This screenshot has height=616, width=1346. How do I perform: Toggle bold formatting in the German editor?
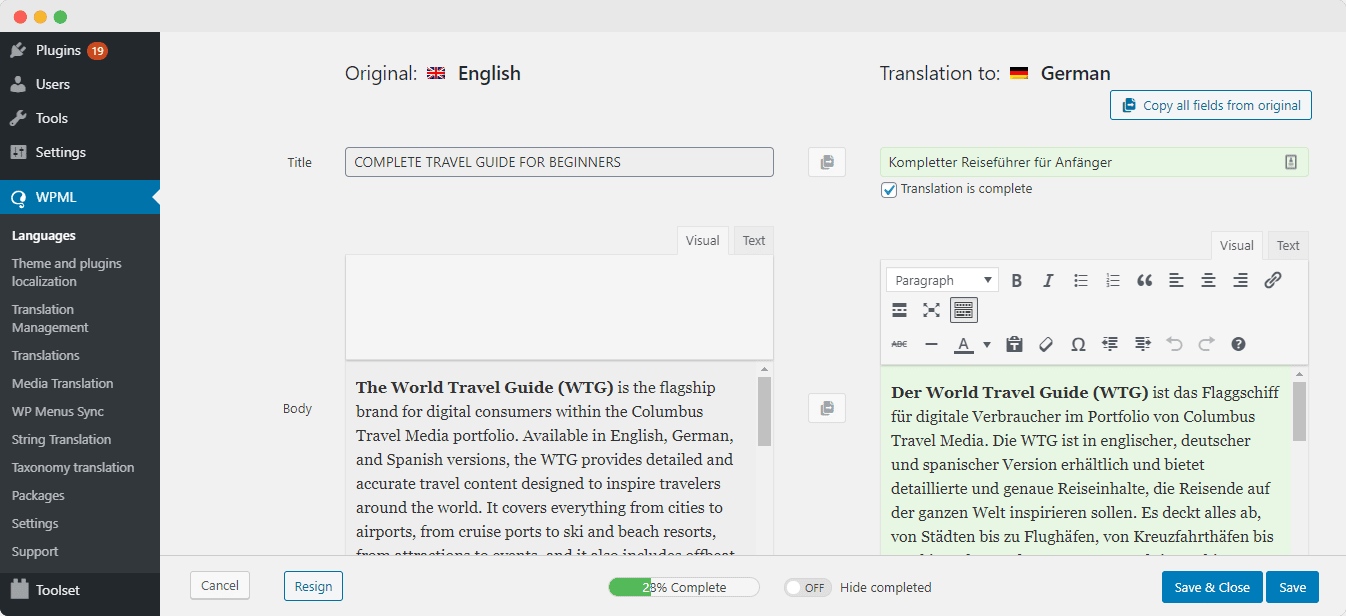(x=1017, y=279)
